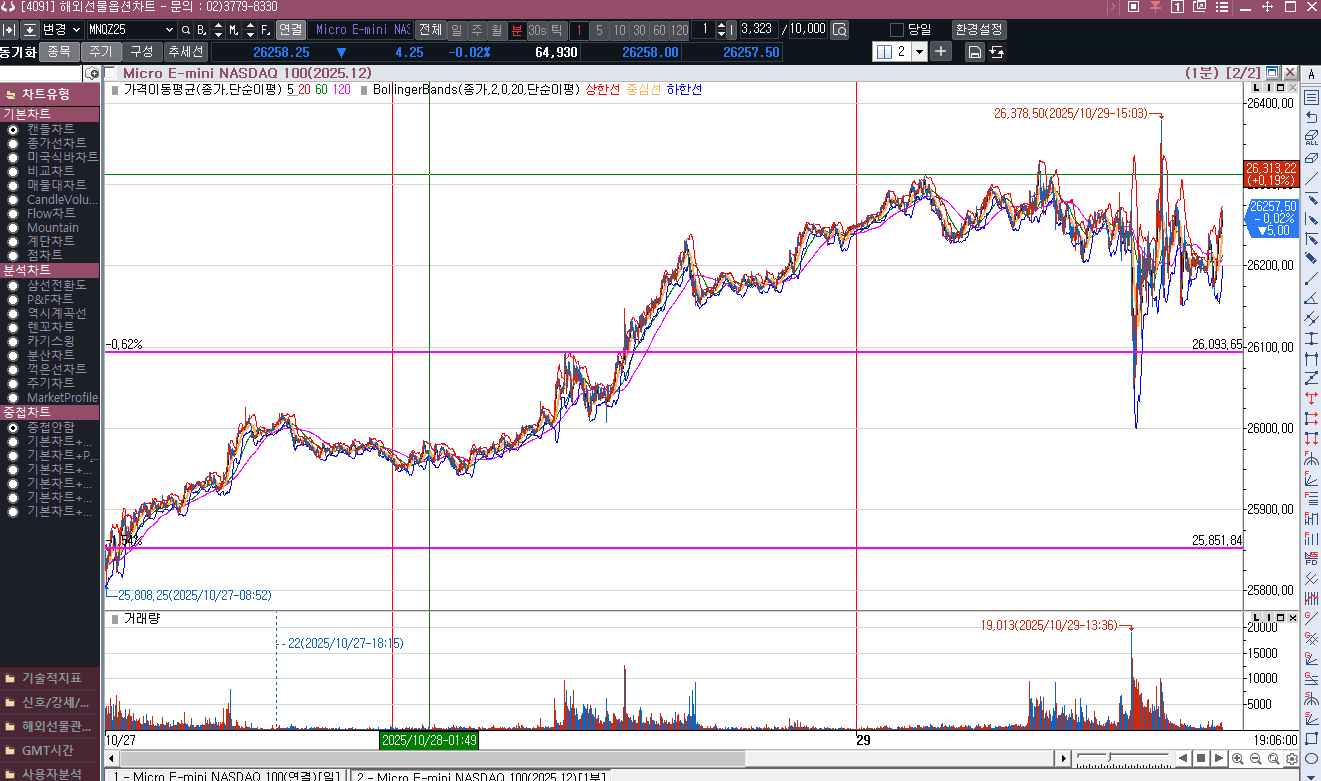This screenshot has width=1321, height=781.
Task: Enable the 당일 checkbox
Action: [897, 30]
